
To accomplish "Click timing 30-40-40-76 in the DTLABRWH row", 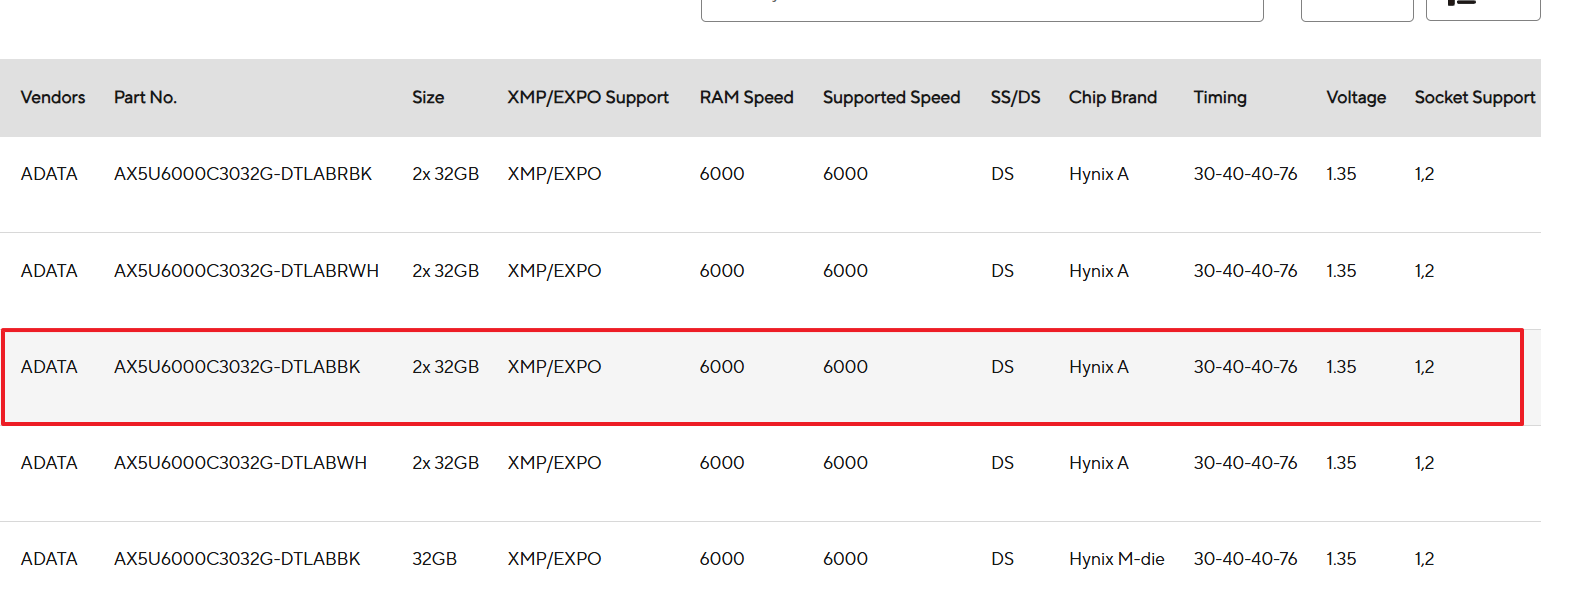I will click(1245, 271).
